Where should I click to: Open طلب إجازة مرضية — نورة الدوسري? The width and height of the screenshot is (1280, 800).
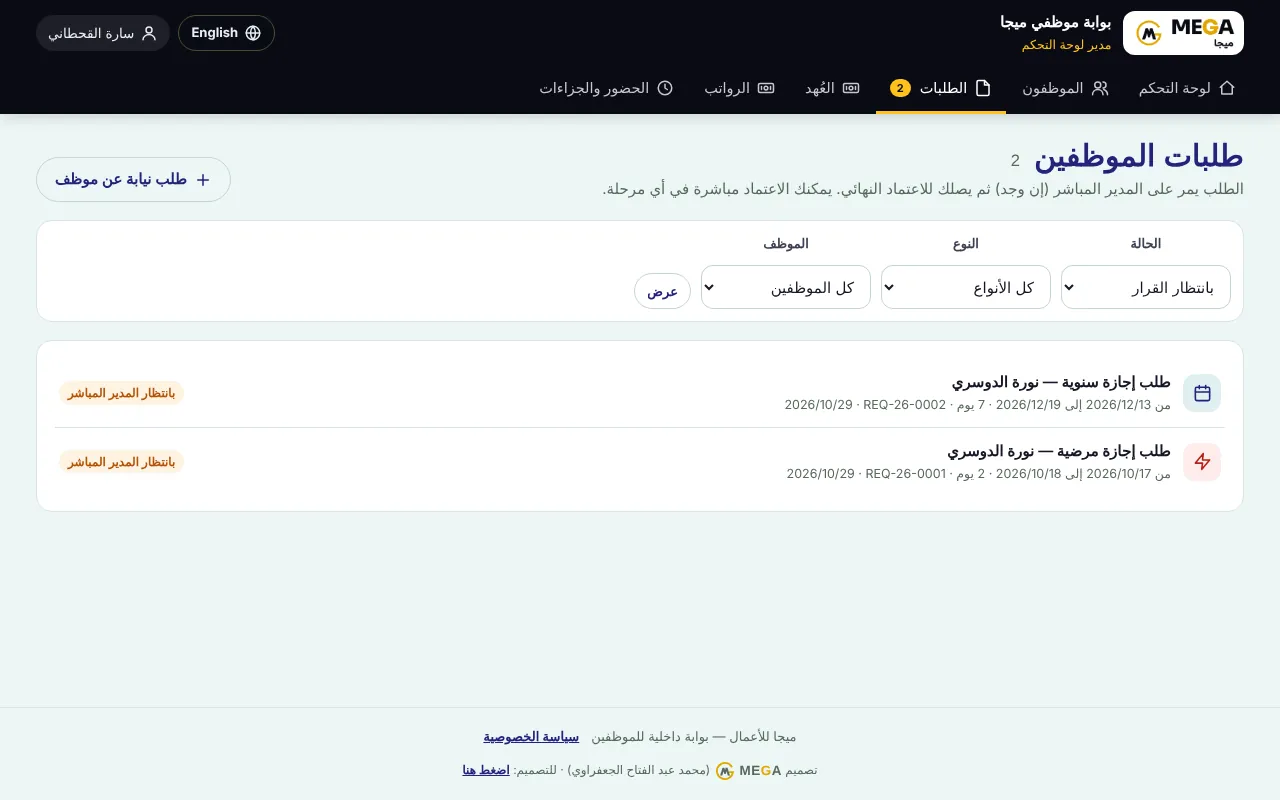[1059, 451]
